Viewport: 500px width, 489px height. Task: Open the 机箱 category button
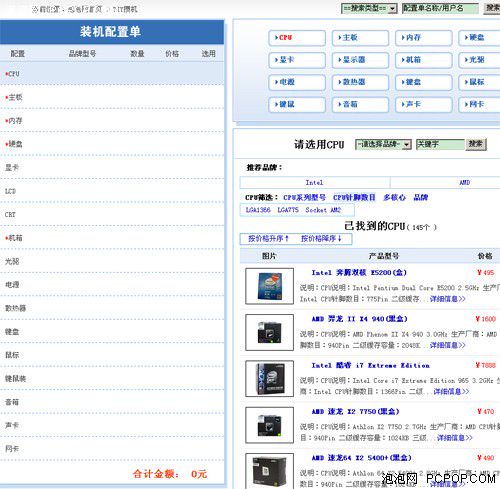(x=424, y=60)
